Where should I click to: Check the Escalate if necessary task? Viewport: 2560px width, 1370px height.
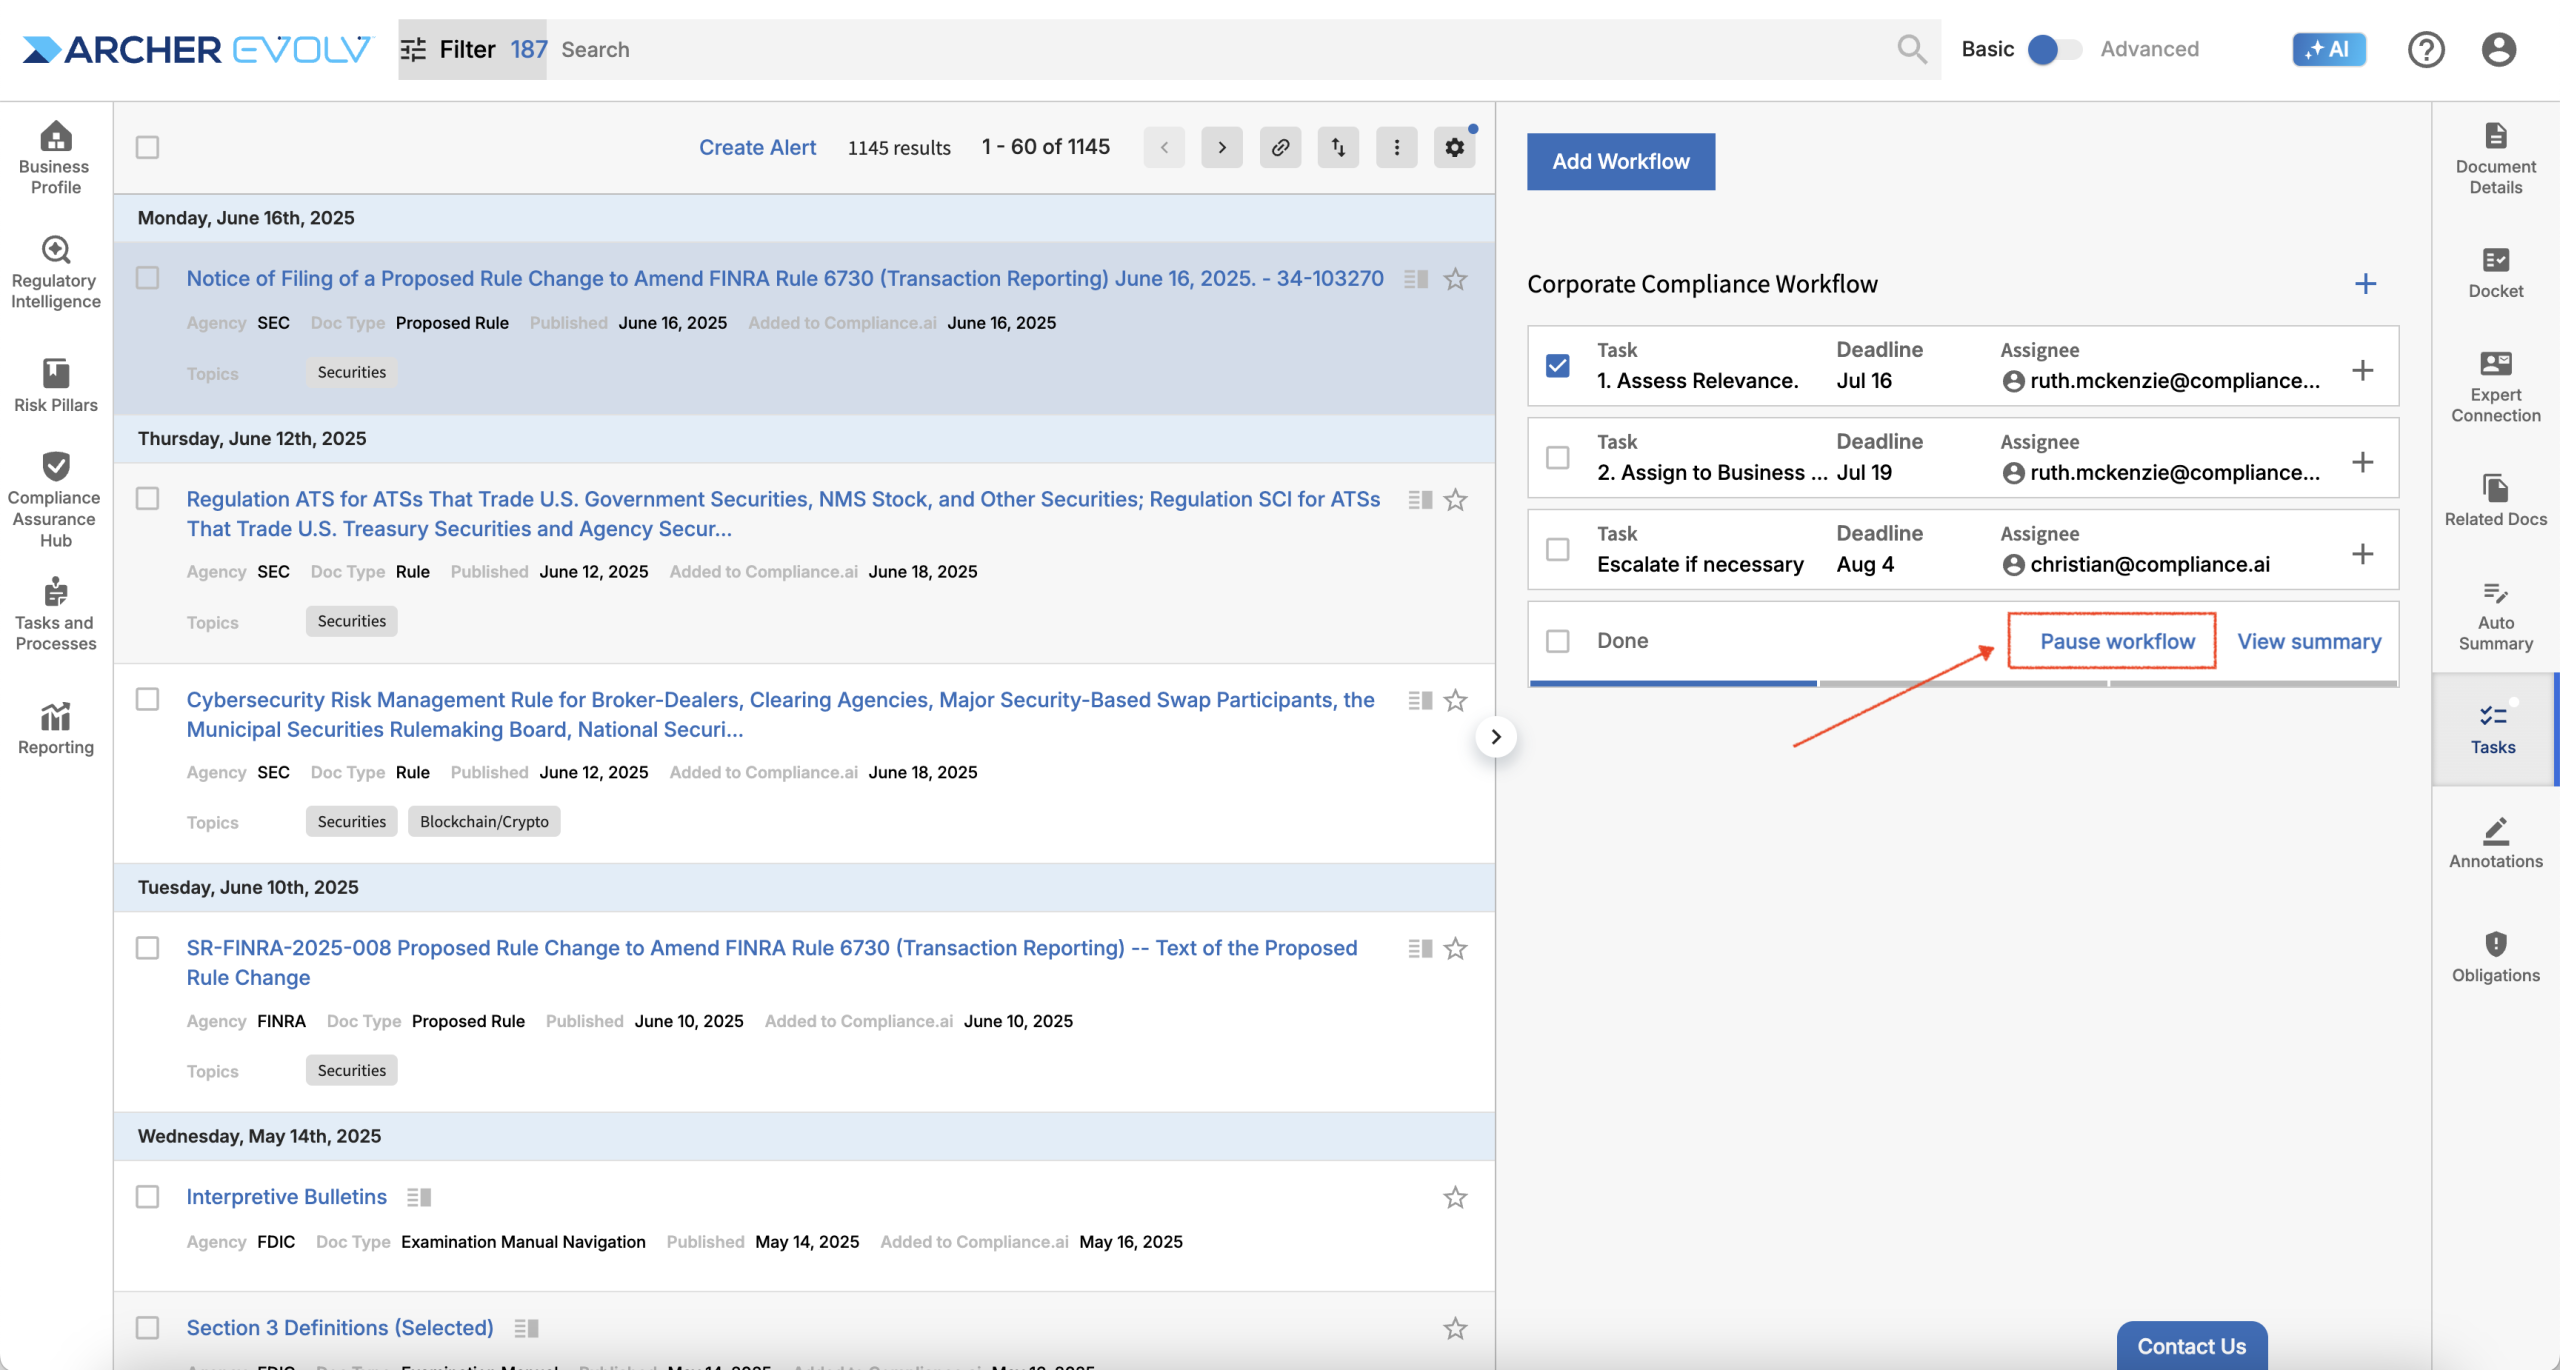pos(1557,550)
